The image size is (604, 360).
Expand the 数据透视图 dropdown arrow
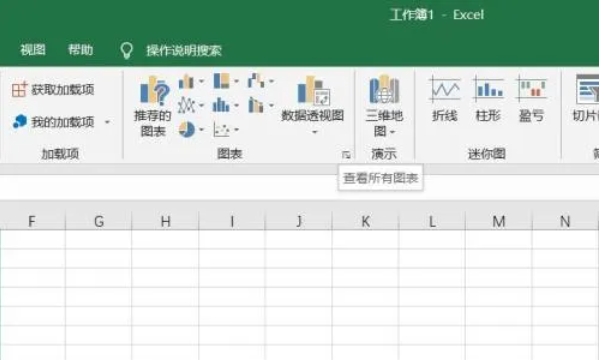coord(314,132)
